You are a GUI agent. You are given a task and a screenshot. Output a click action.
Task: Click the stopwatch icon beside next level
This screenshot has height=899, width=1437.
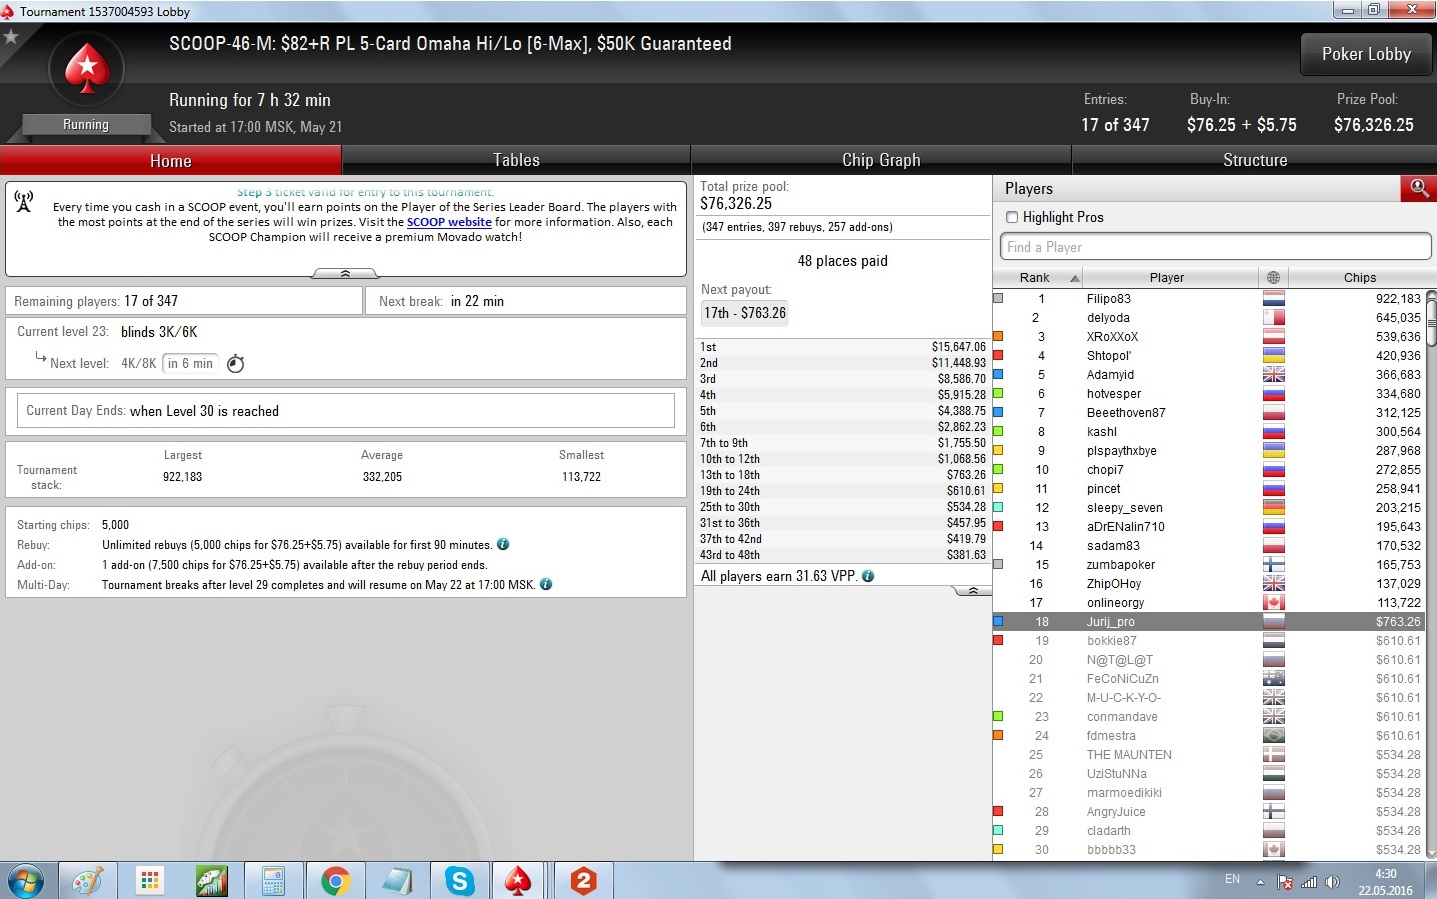click(236, 364)
